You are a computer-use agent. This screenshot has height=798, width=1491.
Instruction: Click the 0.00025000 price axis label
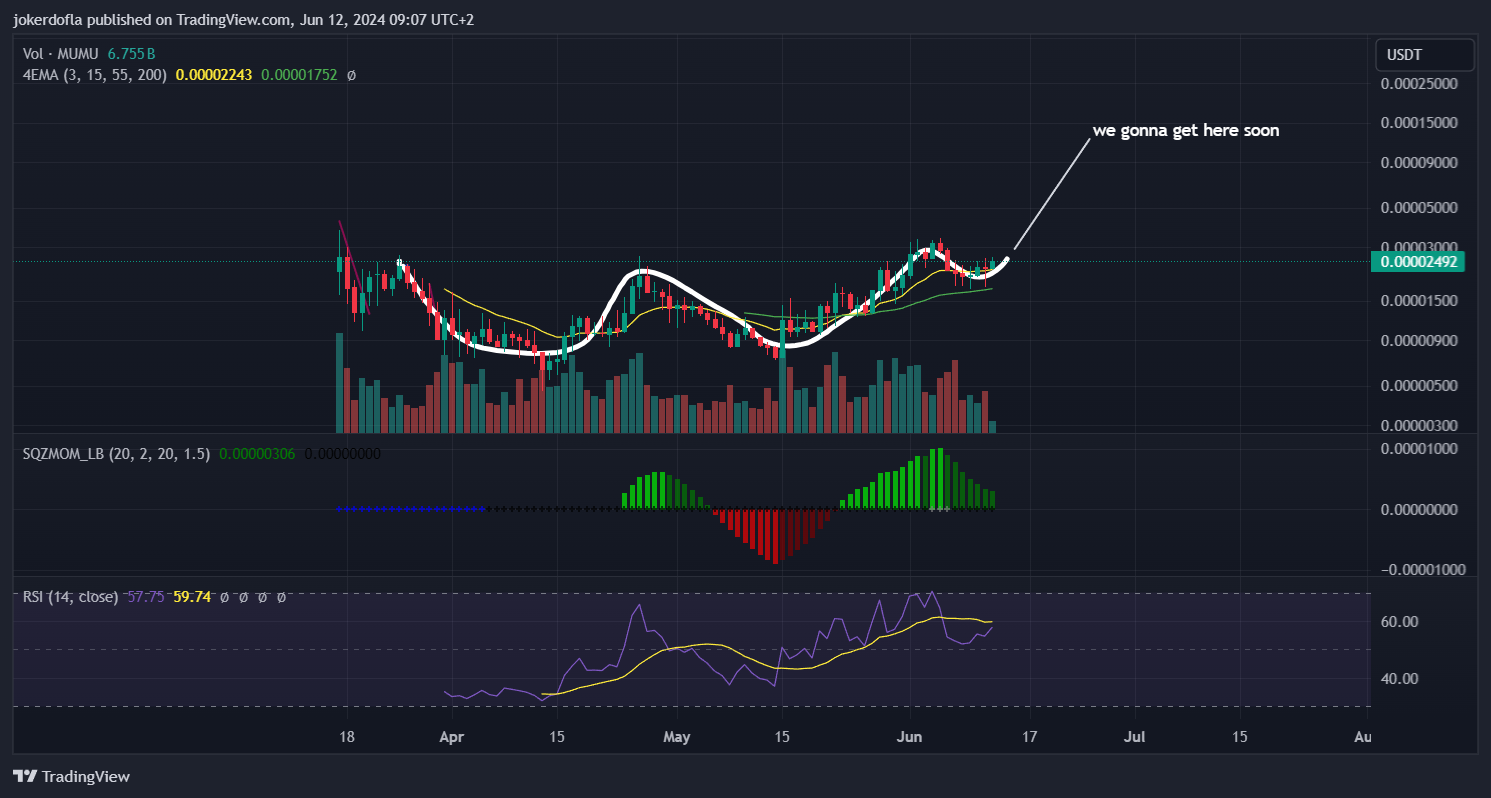(x=1419, y=84)
